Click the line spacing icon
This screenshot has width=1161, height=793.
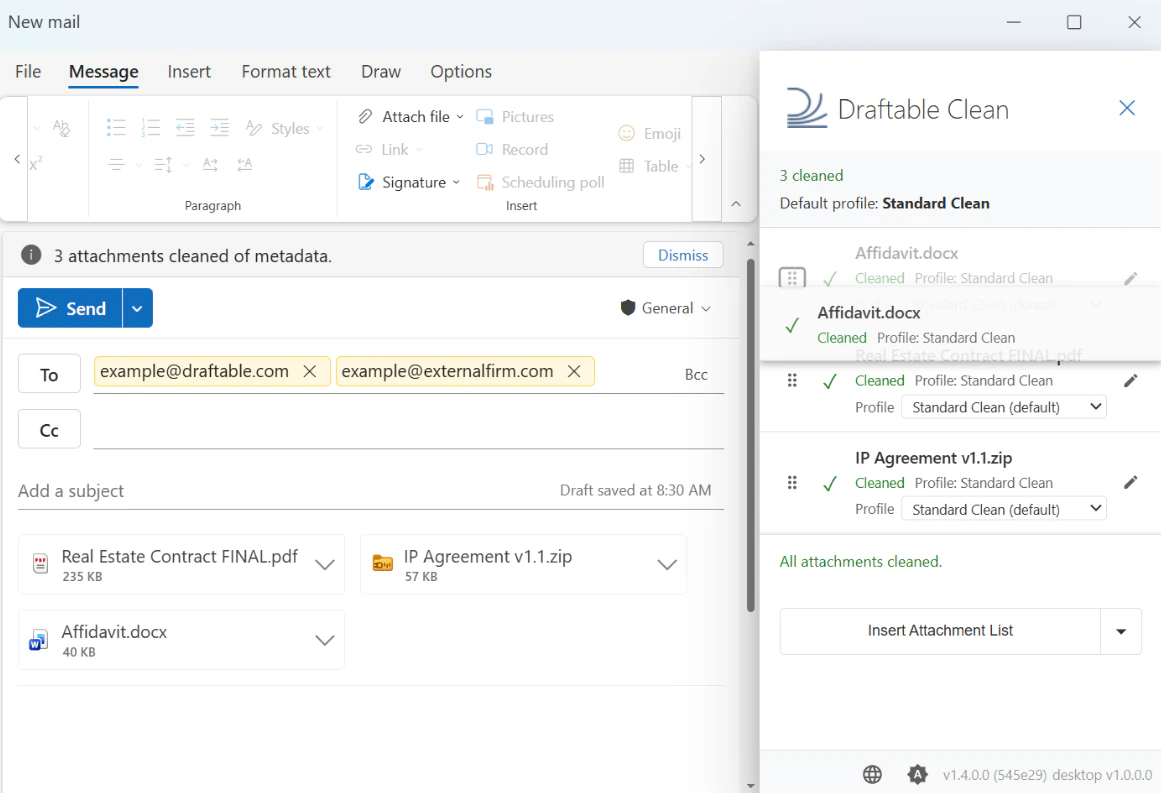coord(164,164)
